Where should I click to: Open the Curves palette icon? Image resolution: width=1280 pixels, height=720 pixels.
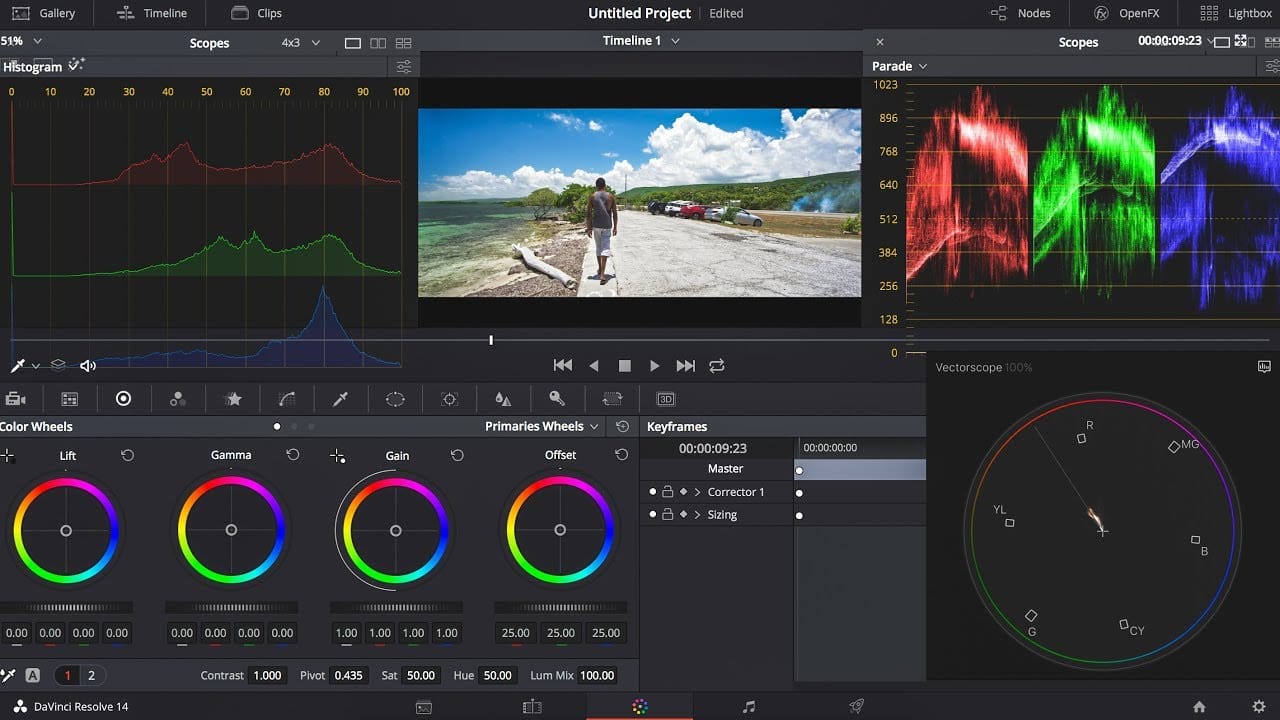(287, 398)
